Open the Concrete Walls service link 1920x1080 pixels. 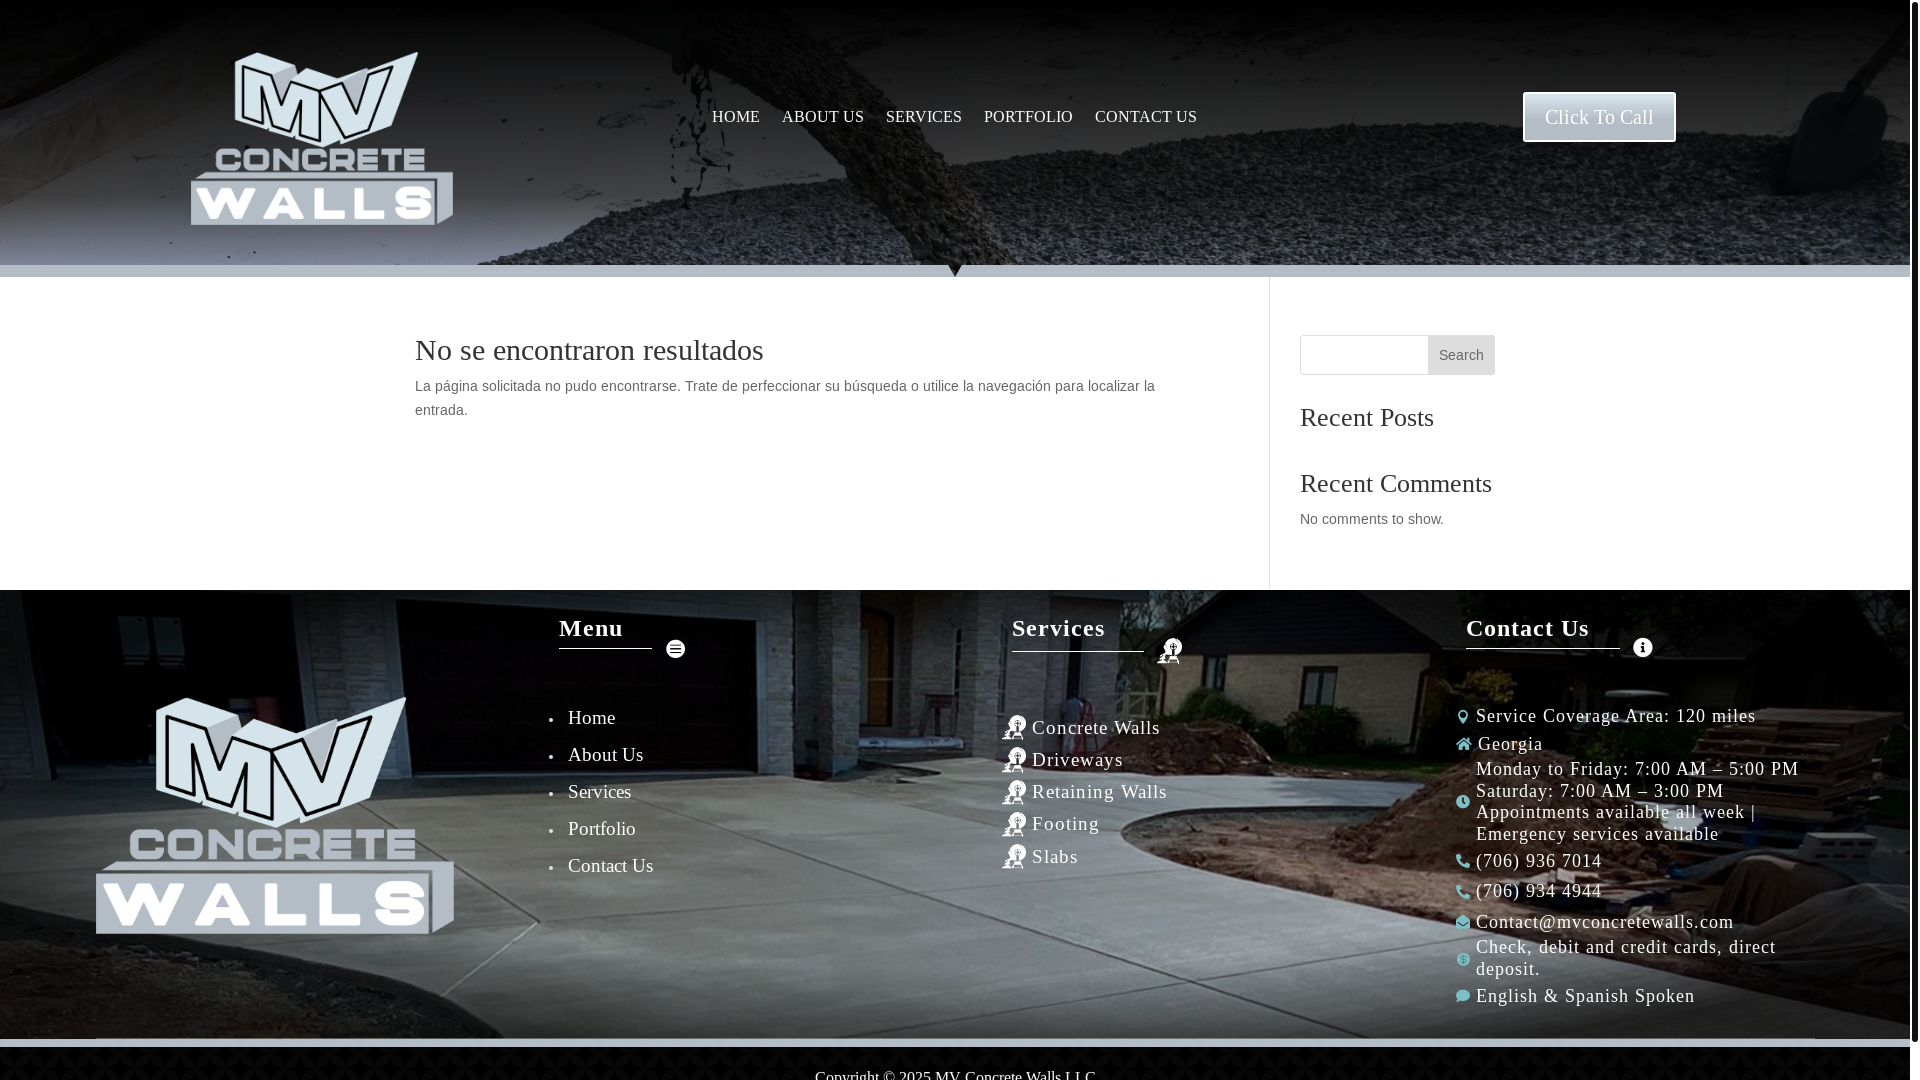click(1096, 728)
